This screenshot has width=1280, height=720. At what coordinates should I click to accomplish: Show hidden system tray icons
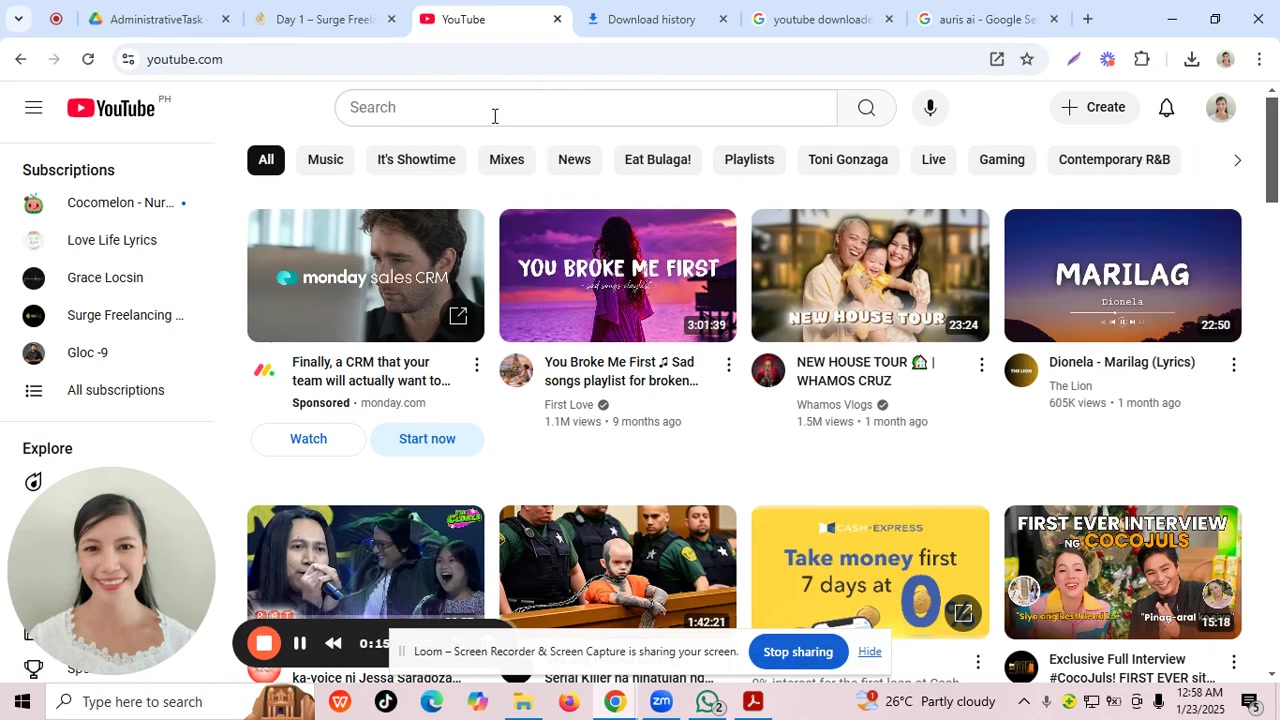tap(1023, 702)
